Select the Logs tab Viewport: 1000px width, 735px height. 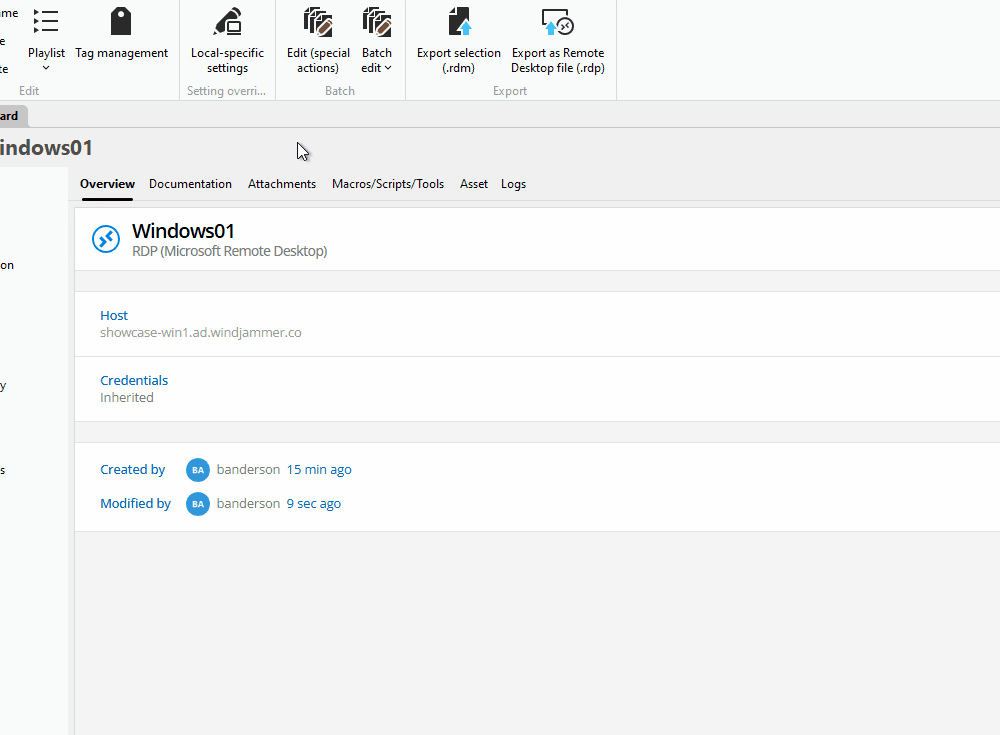click(x=513, y=184)
